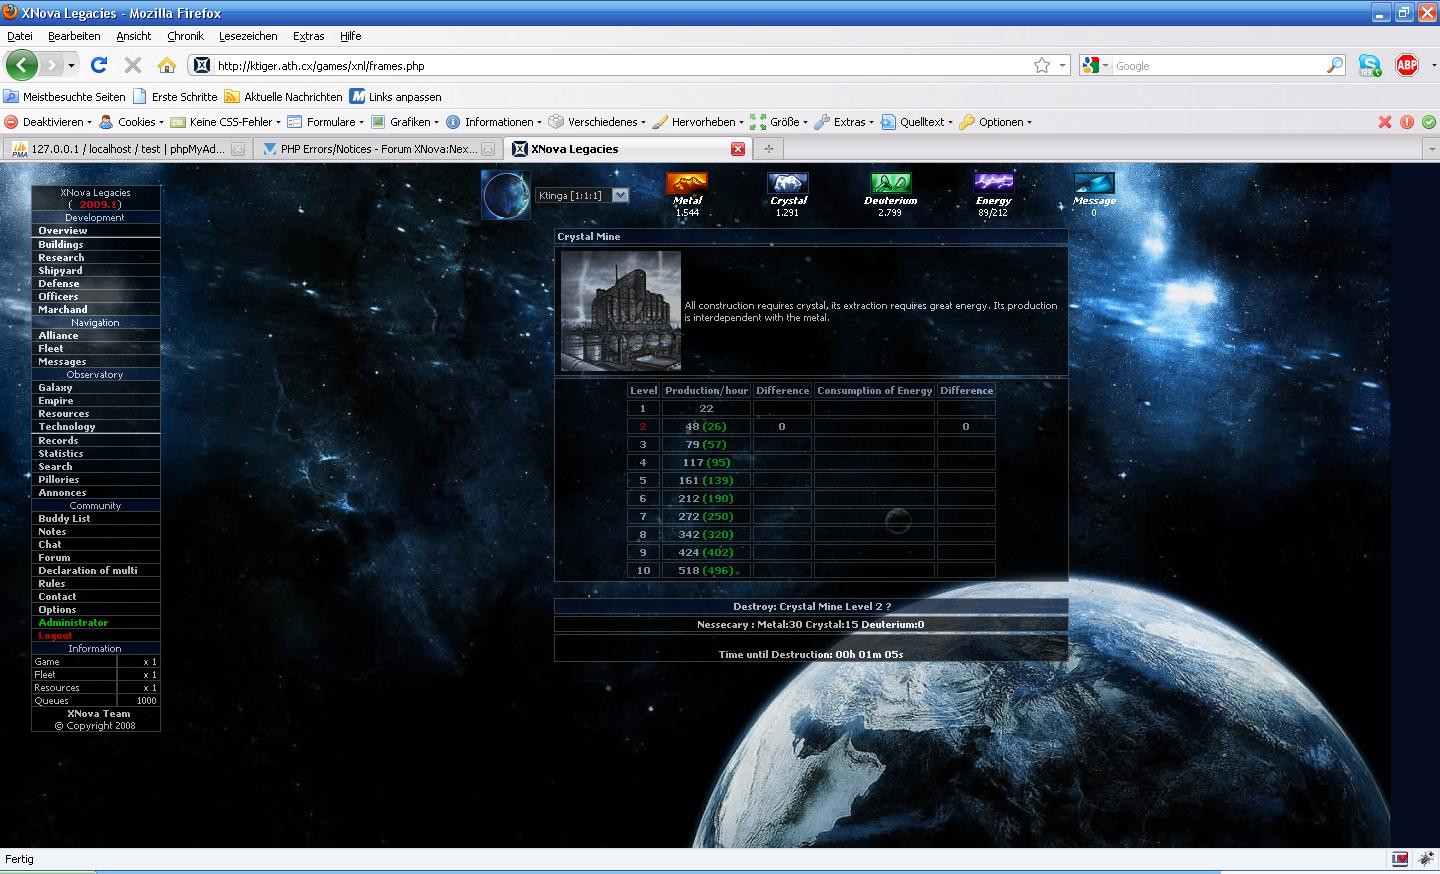Open the Hilfe menu
Image resolution: width=1440 pixels, height=874 pixels.
coord(350,36)
